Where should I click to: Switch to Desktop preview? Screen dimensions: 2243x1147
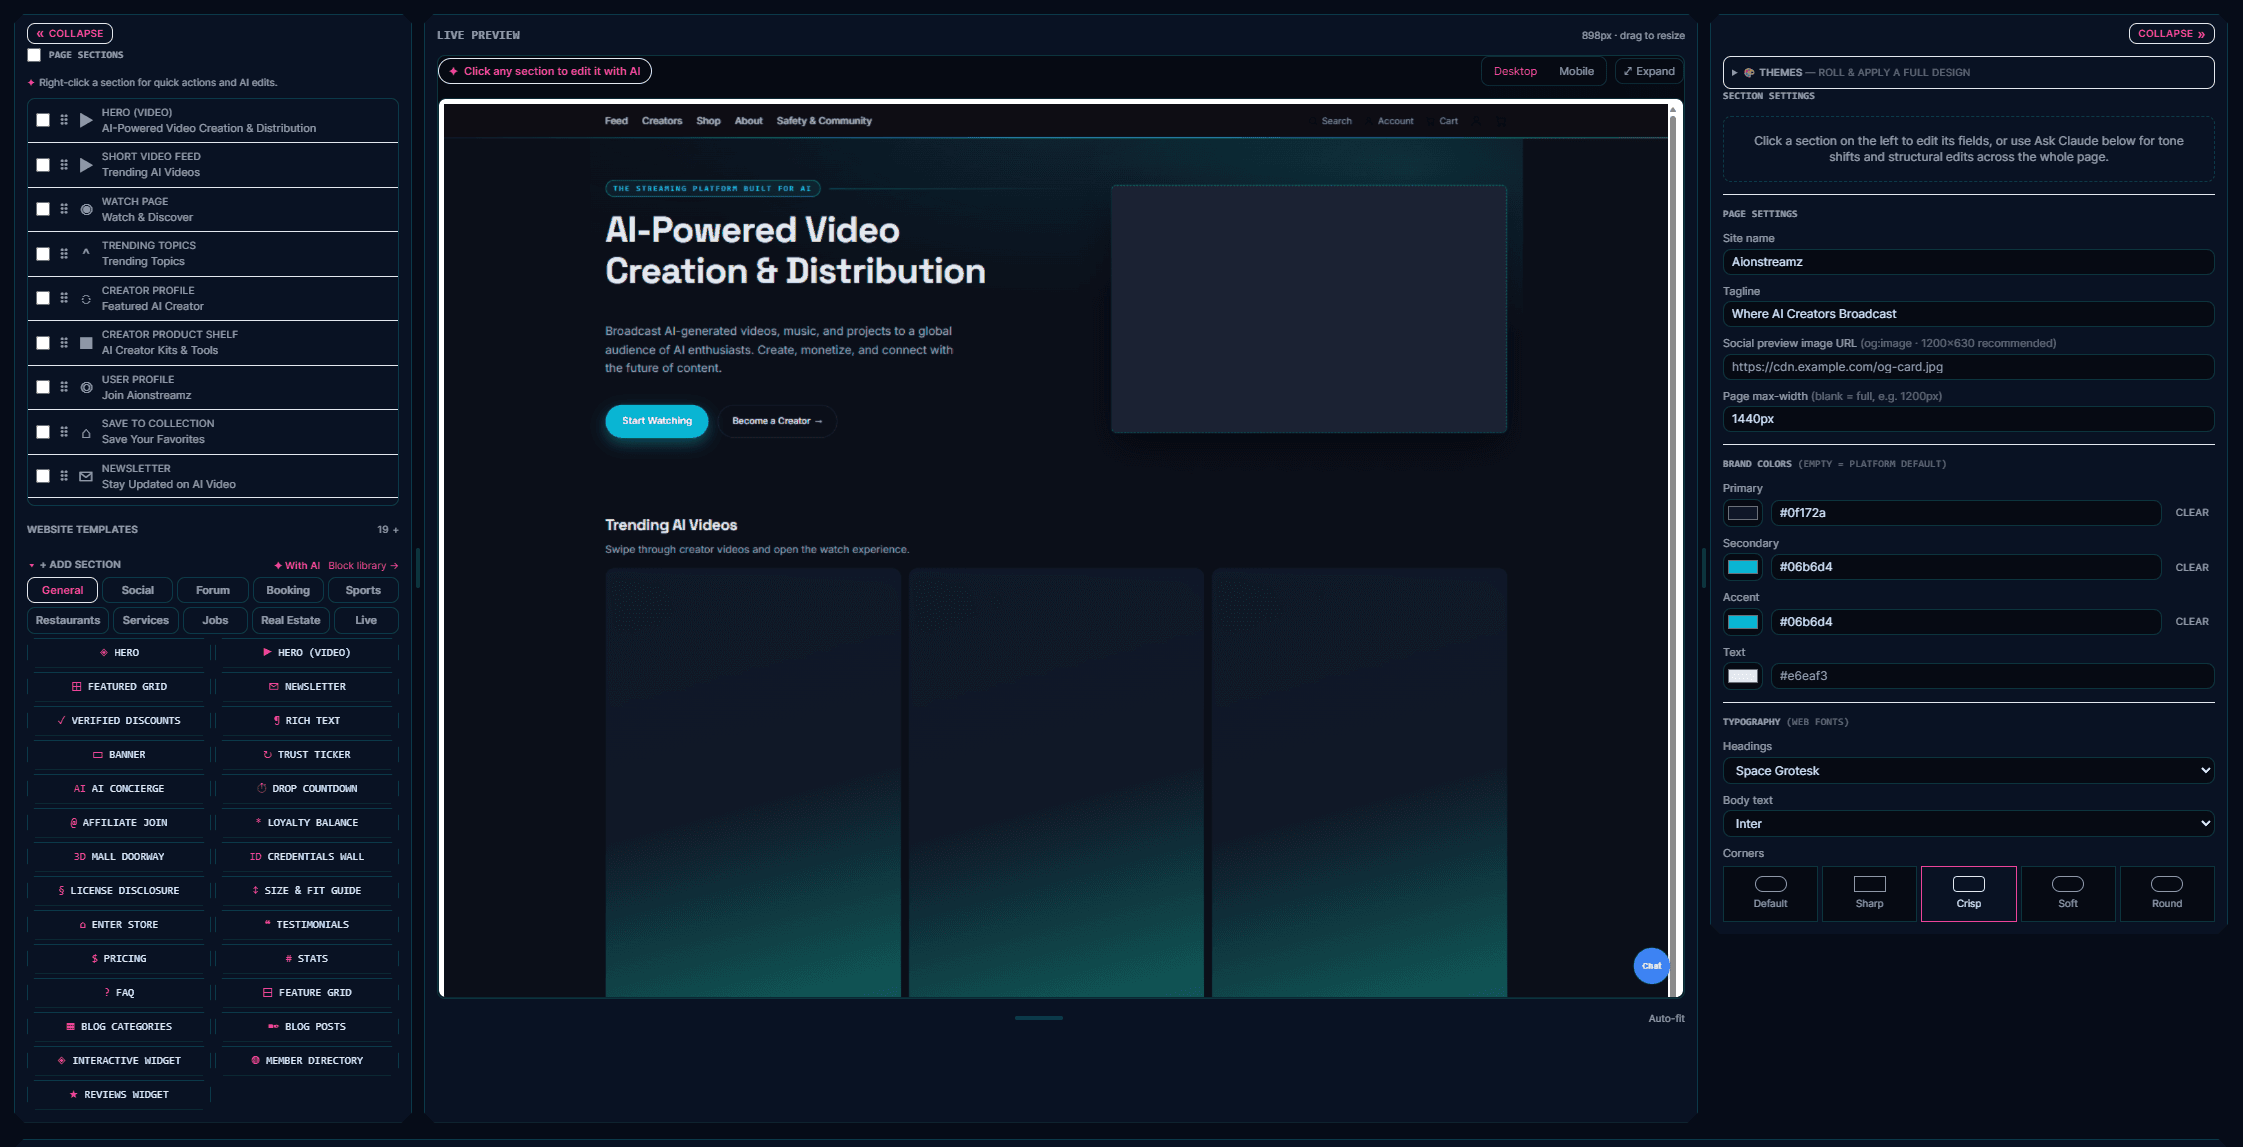[x=1515, y=71]
